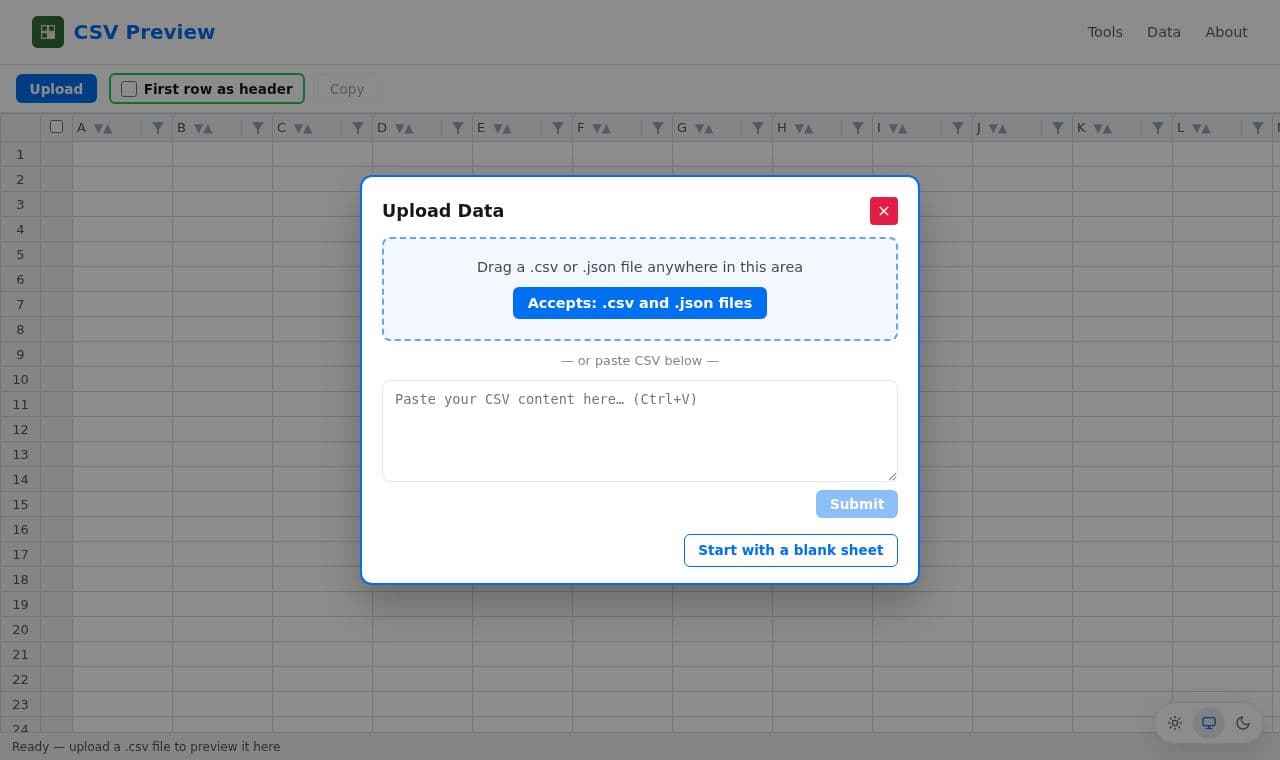The image size is (1280, 760).
Task: Open column K filter dropdown
Action: (x=1158, y=128)
